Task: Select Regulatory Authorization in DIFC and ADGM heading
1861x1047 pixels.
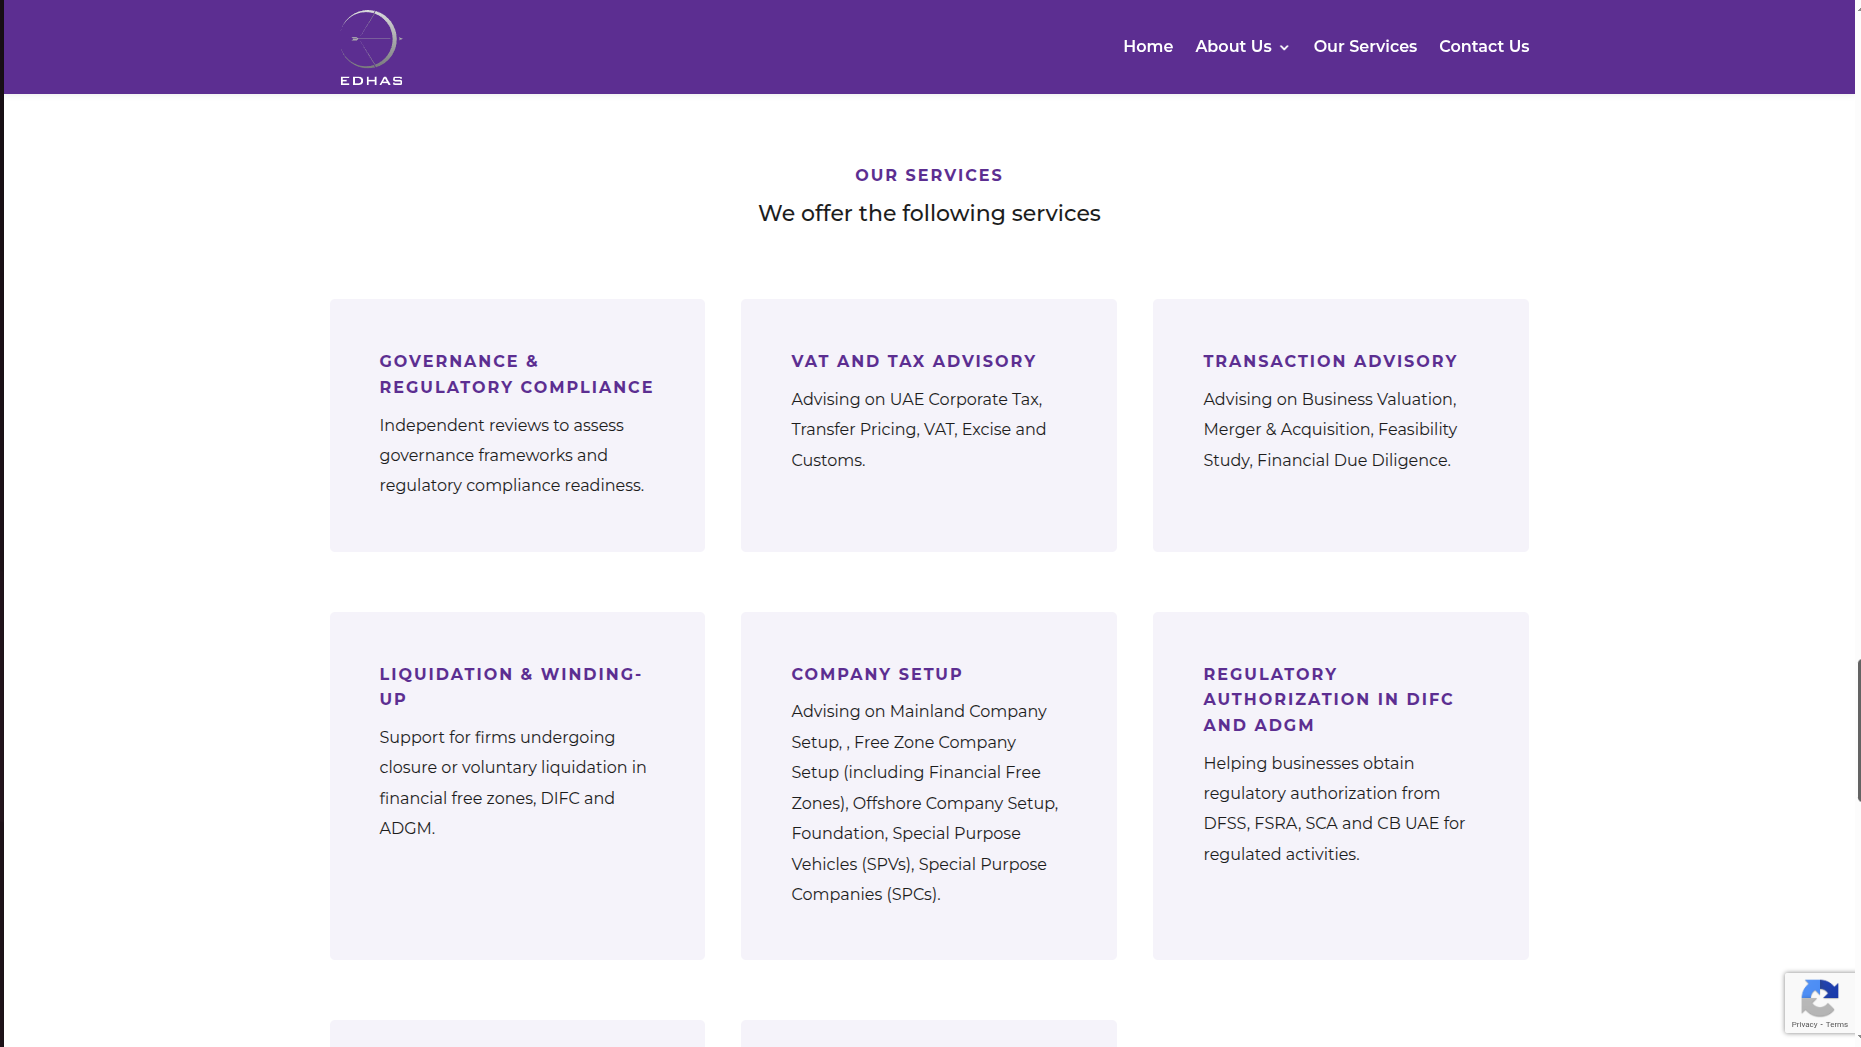Action: tap(1328, 699)
